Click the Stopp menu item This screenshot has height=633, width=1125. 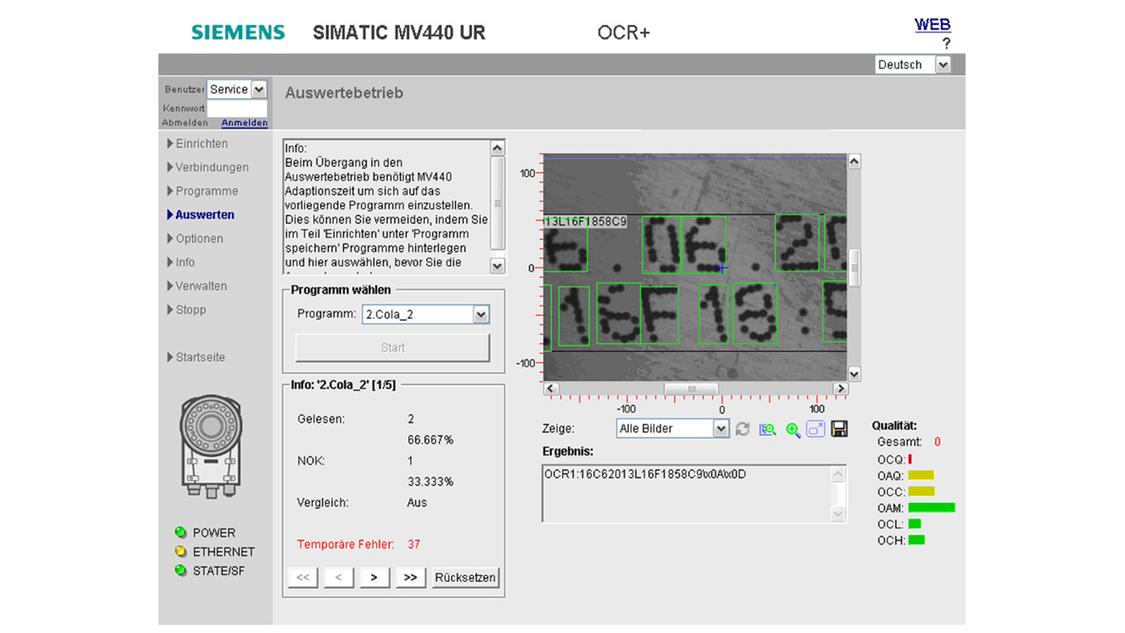click(x=187, y=309)
